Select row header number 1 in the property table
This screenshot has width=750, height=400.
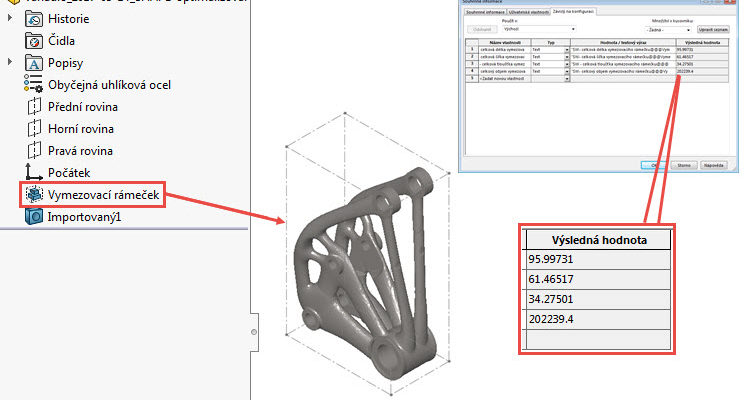tap(472, 50)
